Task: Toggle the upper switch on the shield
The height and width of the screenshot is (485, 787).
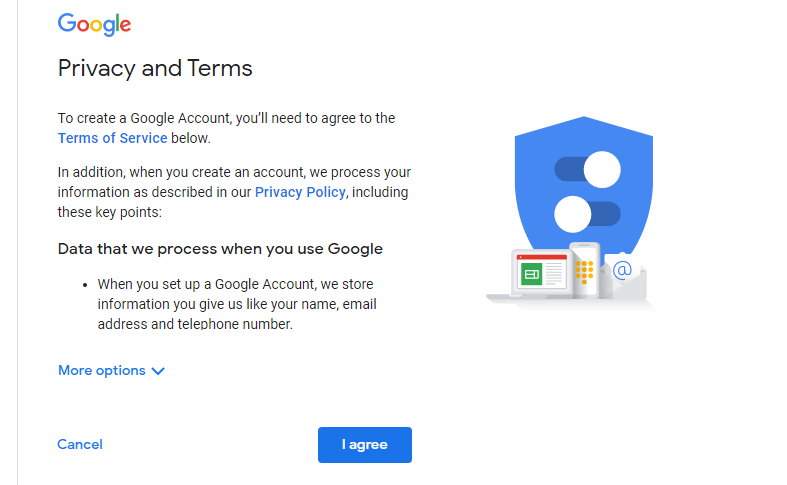Action: pos(587,169)
